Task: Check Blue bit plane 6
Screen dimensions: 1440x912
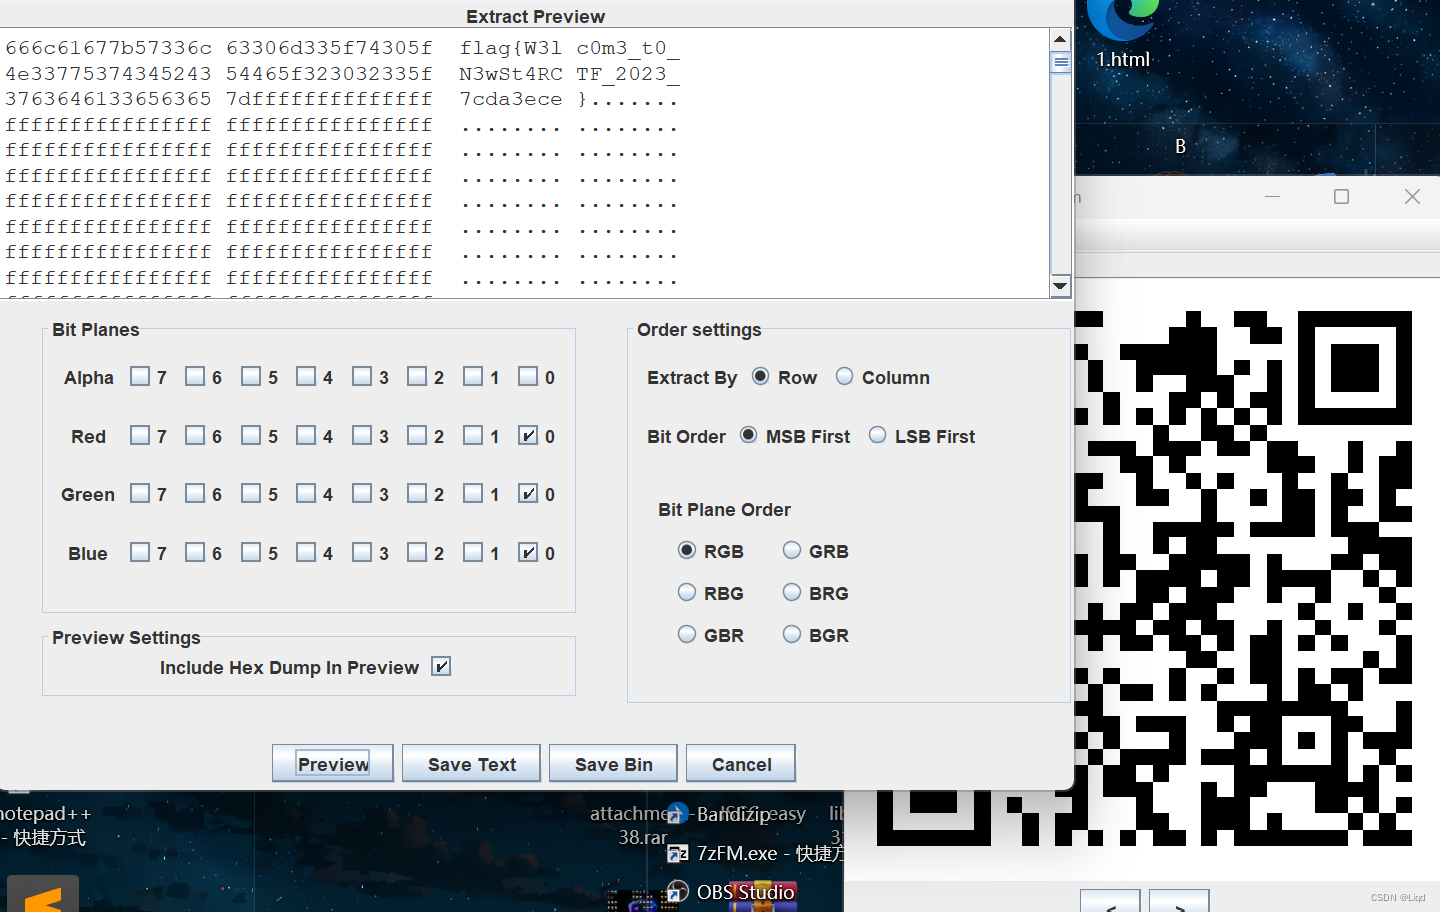Action: [x=195, y=553]
